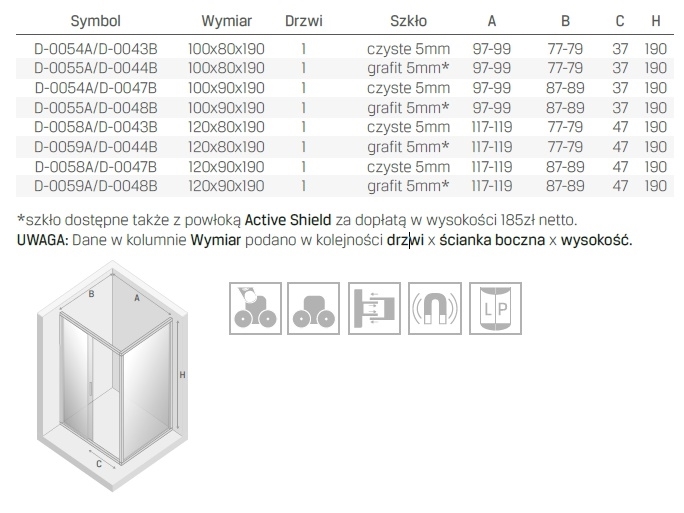Click H value 190 in D-0058A/D-0047B row

point(656,167)
